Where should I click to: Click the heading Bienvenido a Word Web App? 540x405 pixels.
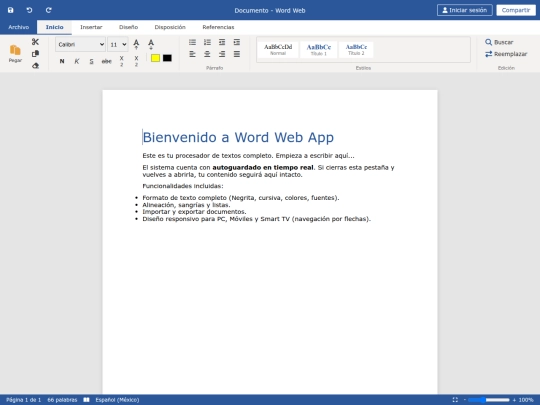pos(238,137)
